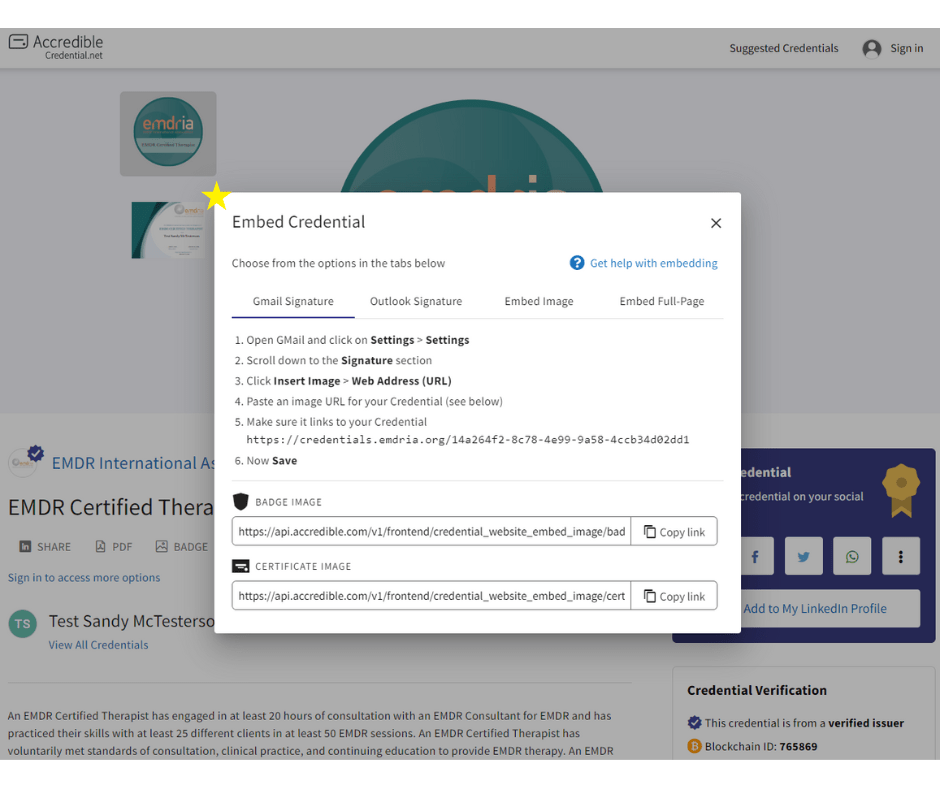Select the credential URL text at credentials.emdria.org
This screenshot has width=940, height=788.
tap(468, 440)
